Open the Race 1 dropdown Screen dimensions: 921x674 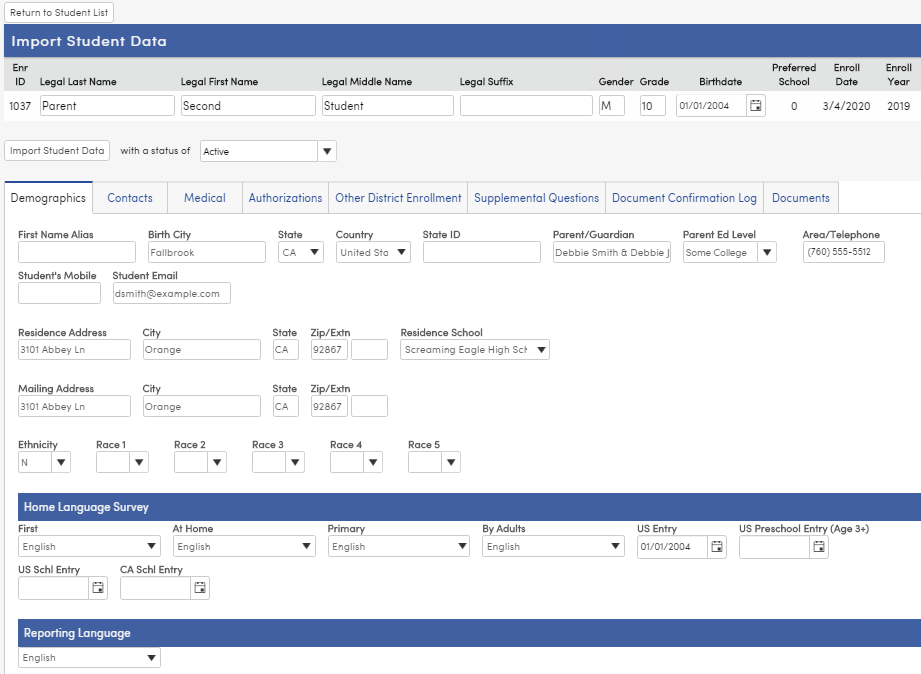pyautogui.click(x=140, y=462)
